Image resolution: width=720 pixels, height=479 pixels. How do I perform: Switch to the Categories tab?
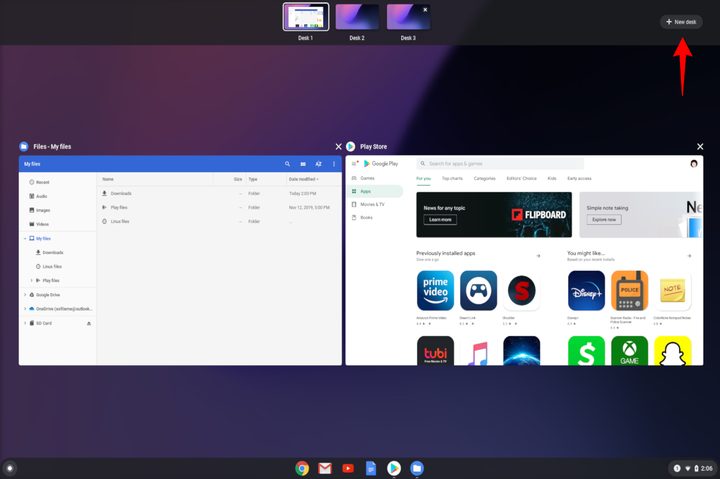coord(484,179)
